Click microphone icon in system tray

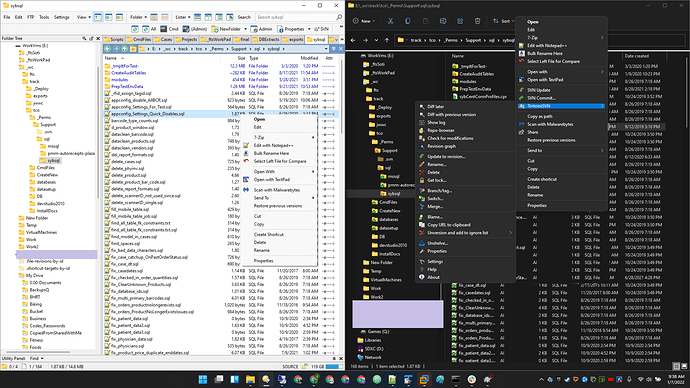629,379
